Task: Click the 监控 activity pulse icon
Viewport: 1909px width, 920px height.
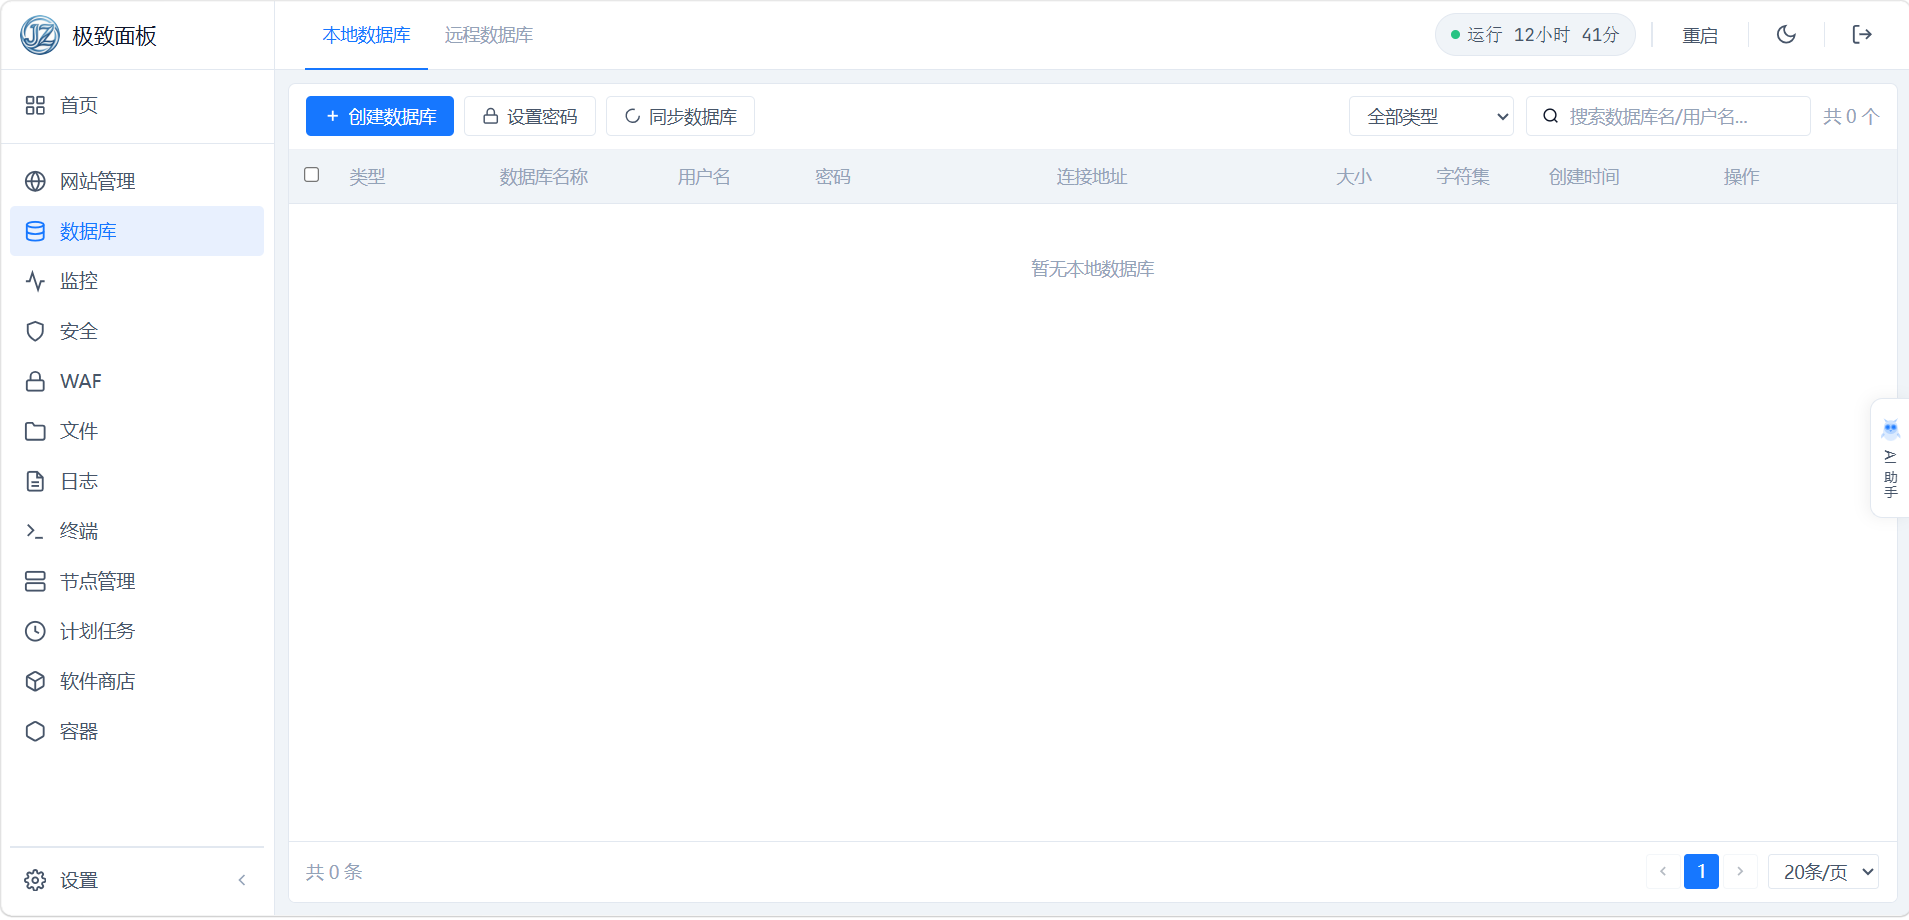Action: click(x=35, y=281)
